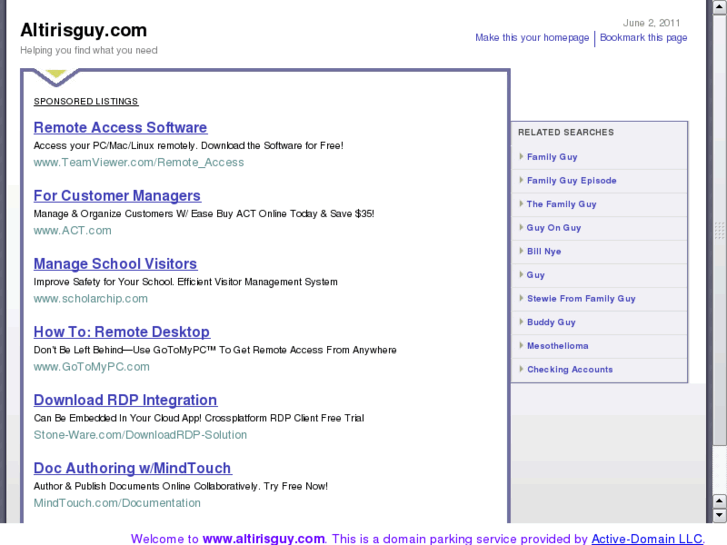This screenshot has height=545, width=727.
Task: Click the vertical scrollbar thumb
Action: point(720,230)
